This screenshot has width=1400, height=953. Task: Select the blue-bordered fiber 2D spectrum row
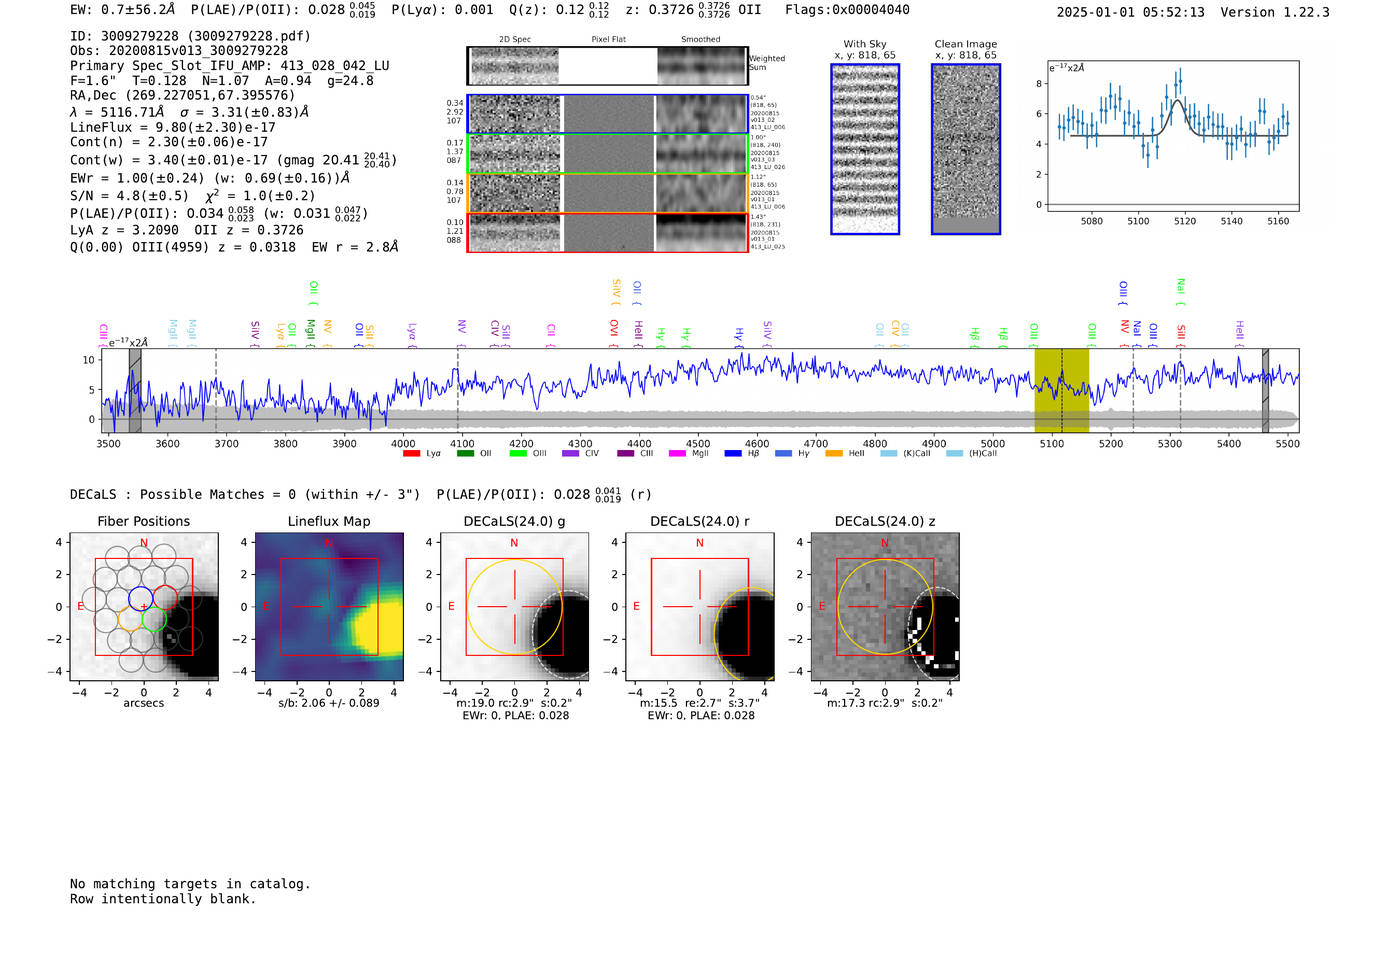coord(607,114)
